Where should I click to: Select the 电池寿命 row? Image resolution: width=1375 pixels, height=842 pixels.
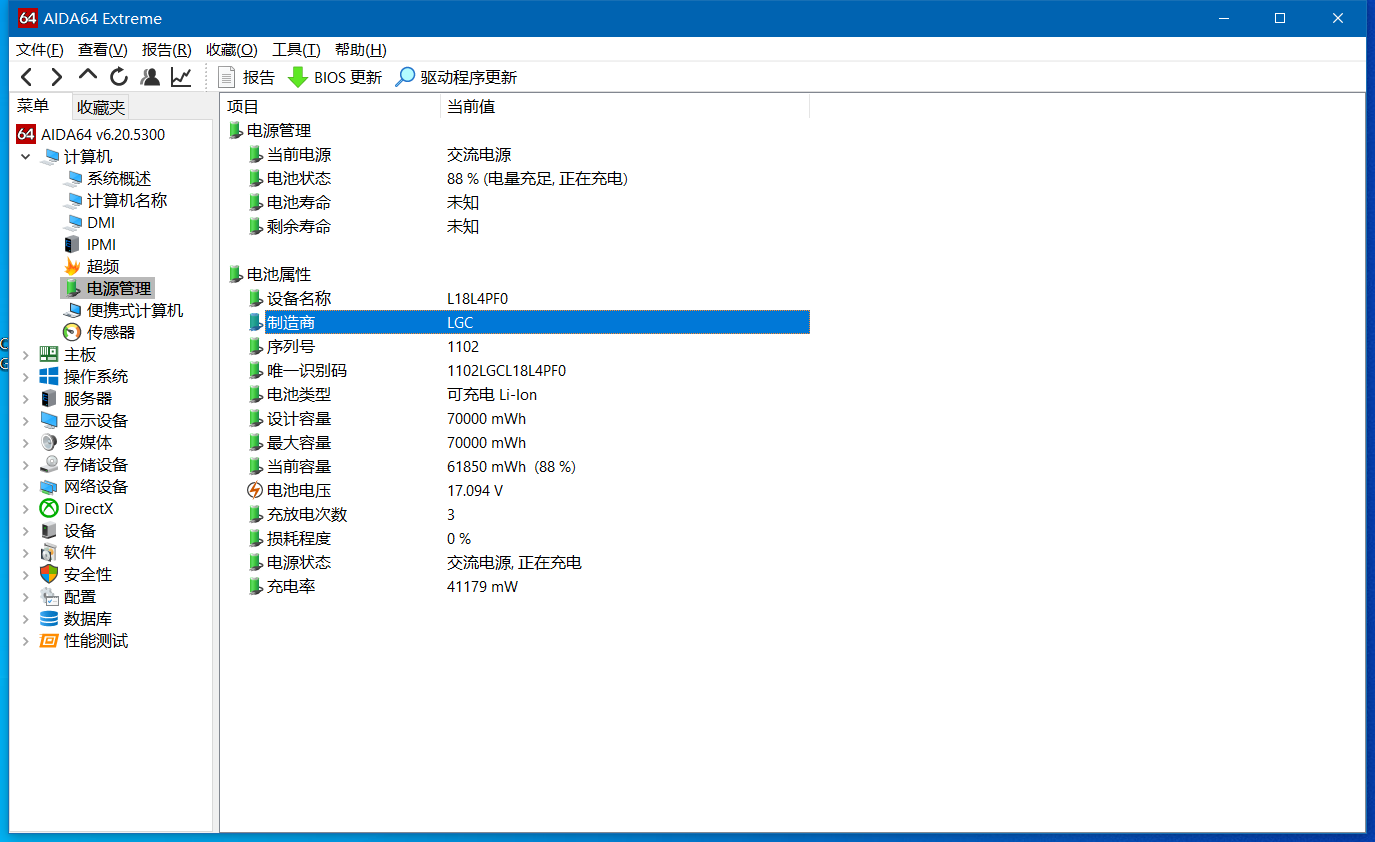(x=528, y=202)
